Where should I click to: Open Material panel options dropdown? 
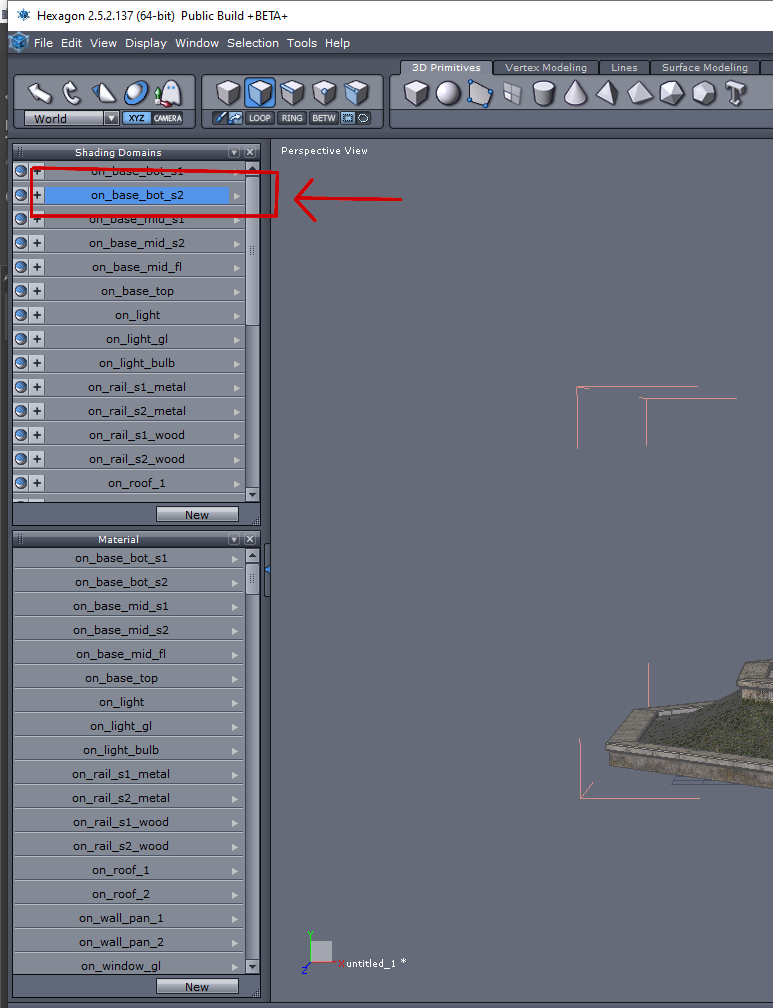pyautogui.click(x=234, y=539)
